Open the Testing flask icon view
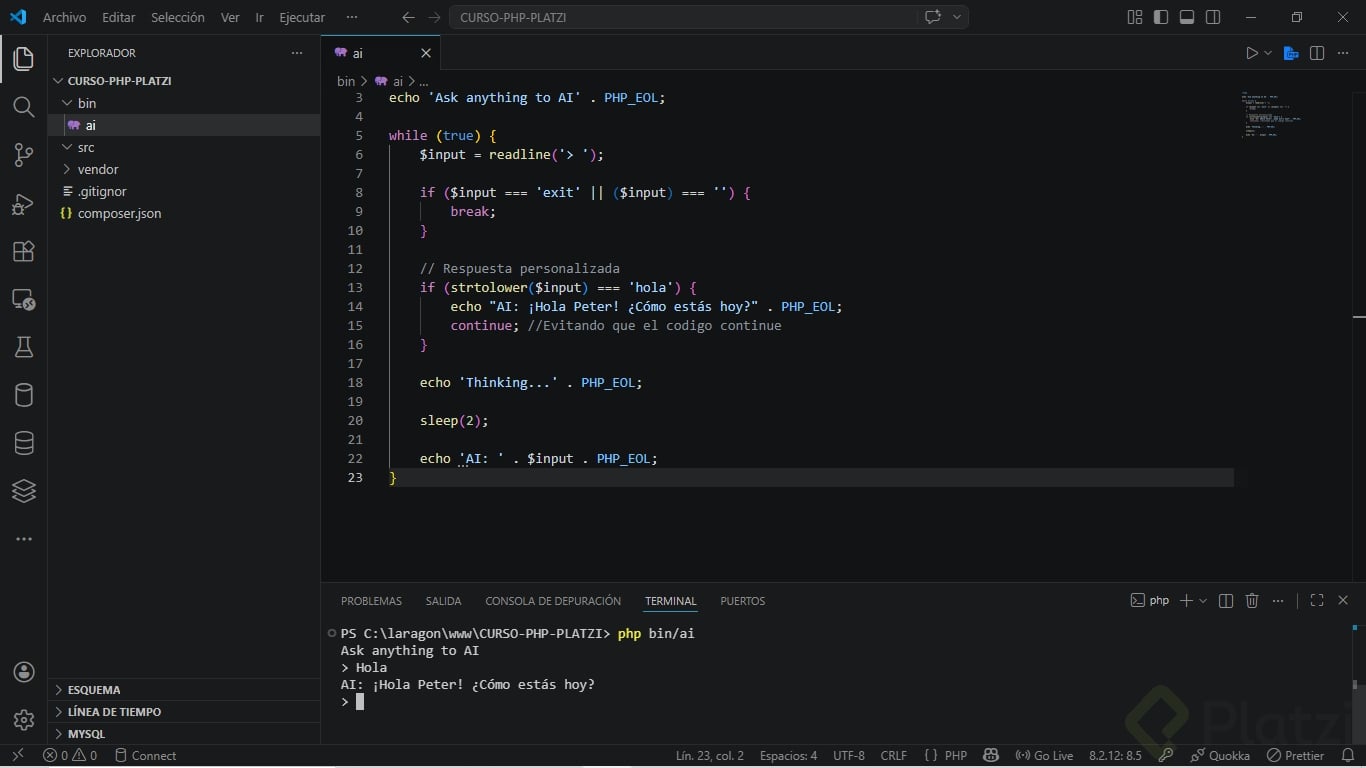The width and height of the screenshot is (1366, 768). coord(23,347)
